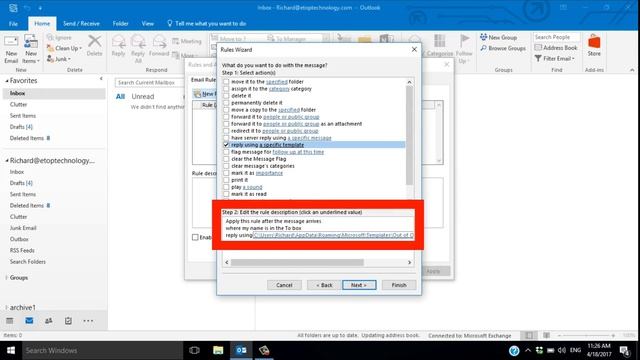Image resolution: width=640 pixels, height=360 pixels.
Task: Show Unread messages filter
Action: (x=142, y=96)
